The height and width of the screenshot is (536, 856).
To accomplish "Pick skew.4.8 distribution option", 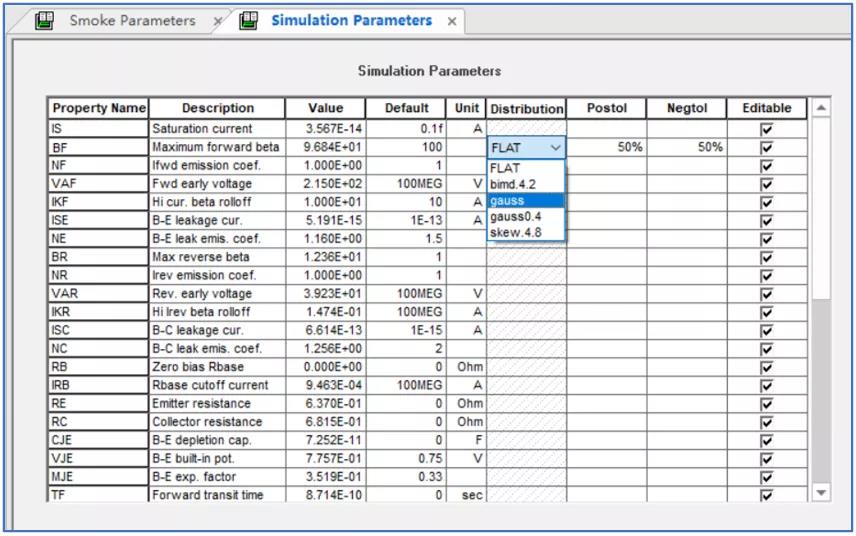I will point(526,233).
